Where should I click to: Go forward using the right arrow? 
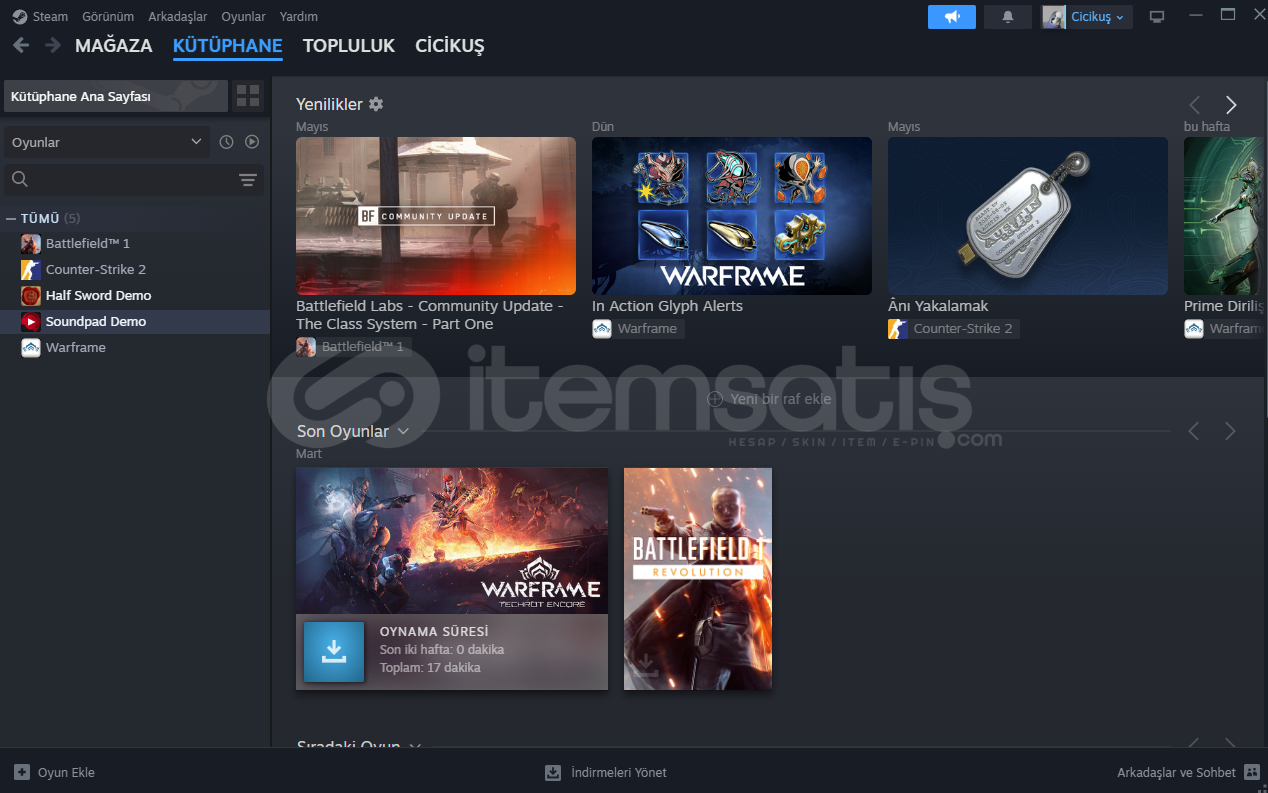click(x=52, y=45)
